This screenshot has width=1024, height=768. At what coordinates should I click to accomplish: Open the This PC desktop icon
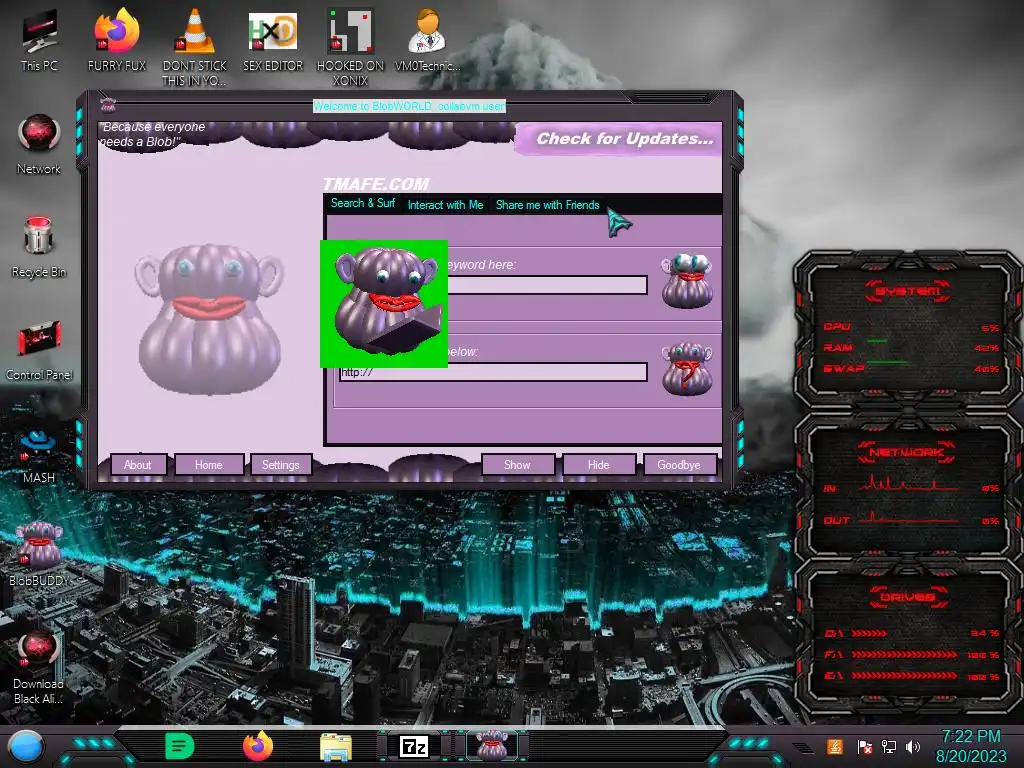pos(39,40)
